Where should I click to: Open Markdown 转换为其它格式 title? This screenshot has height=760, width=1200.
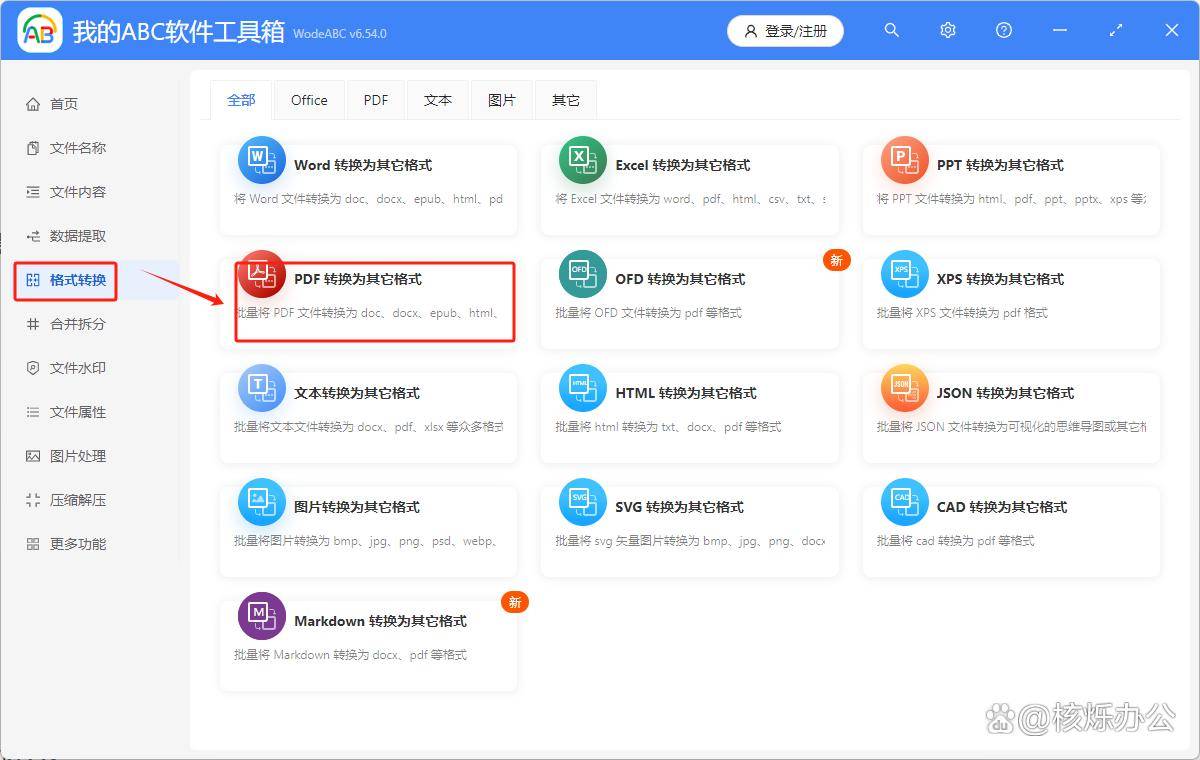point(380,621)
